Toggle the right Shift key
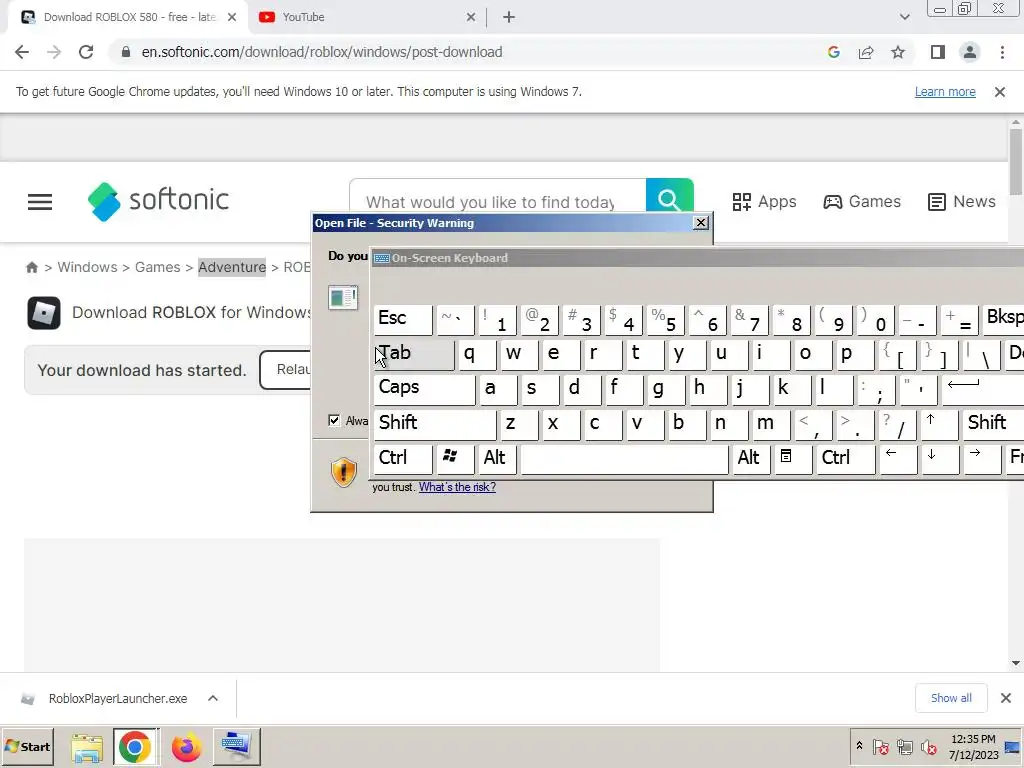Screen dimensions: 1024x768 [x=993, y=424]
